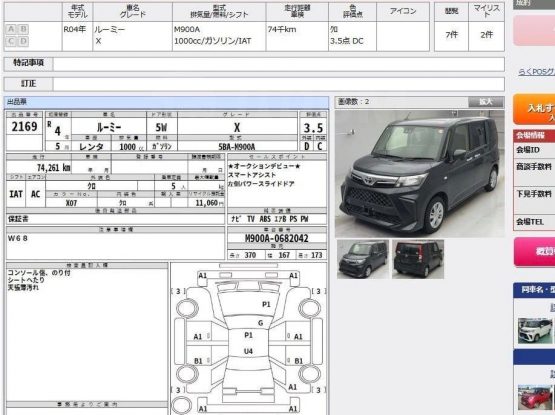This screenshot has width=555, height=415.
Task: Click the ルーミー car name in the top table
Action: 109,29
